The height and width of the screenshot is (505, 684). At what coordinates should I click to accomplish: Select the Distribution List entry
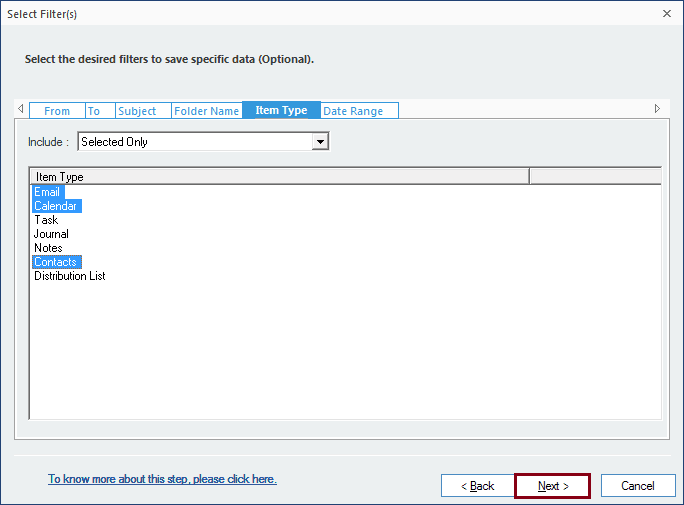[70, 276]
